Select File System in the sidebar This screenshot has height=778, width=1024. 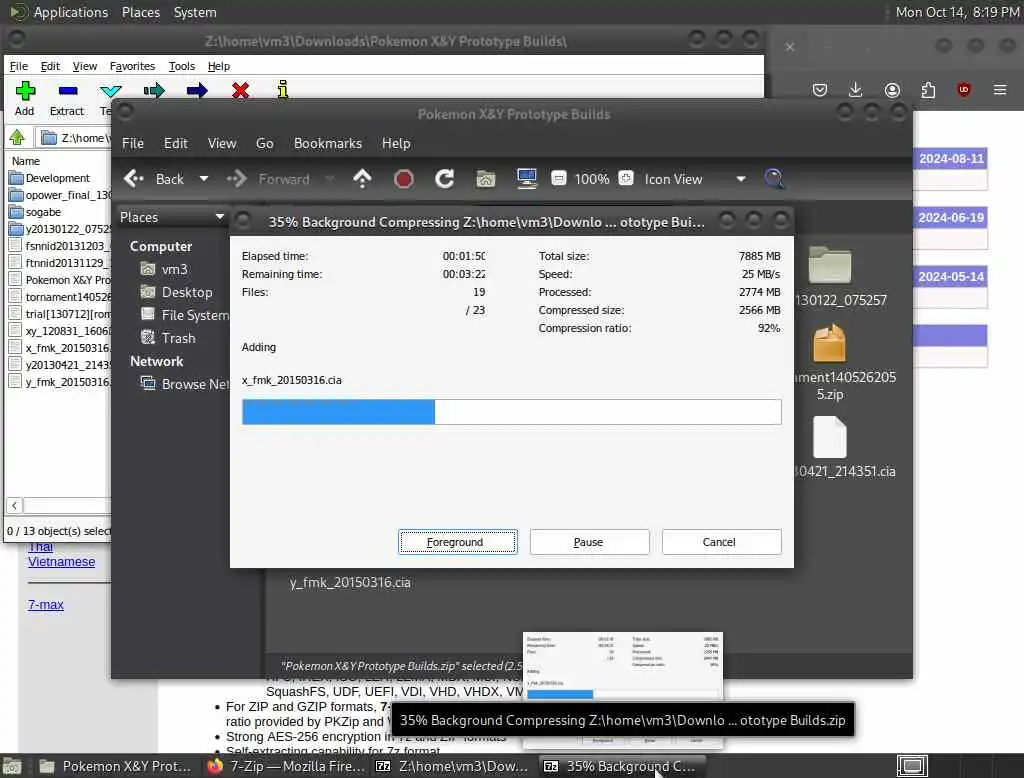click(x=184, y=315)
